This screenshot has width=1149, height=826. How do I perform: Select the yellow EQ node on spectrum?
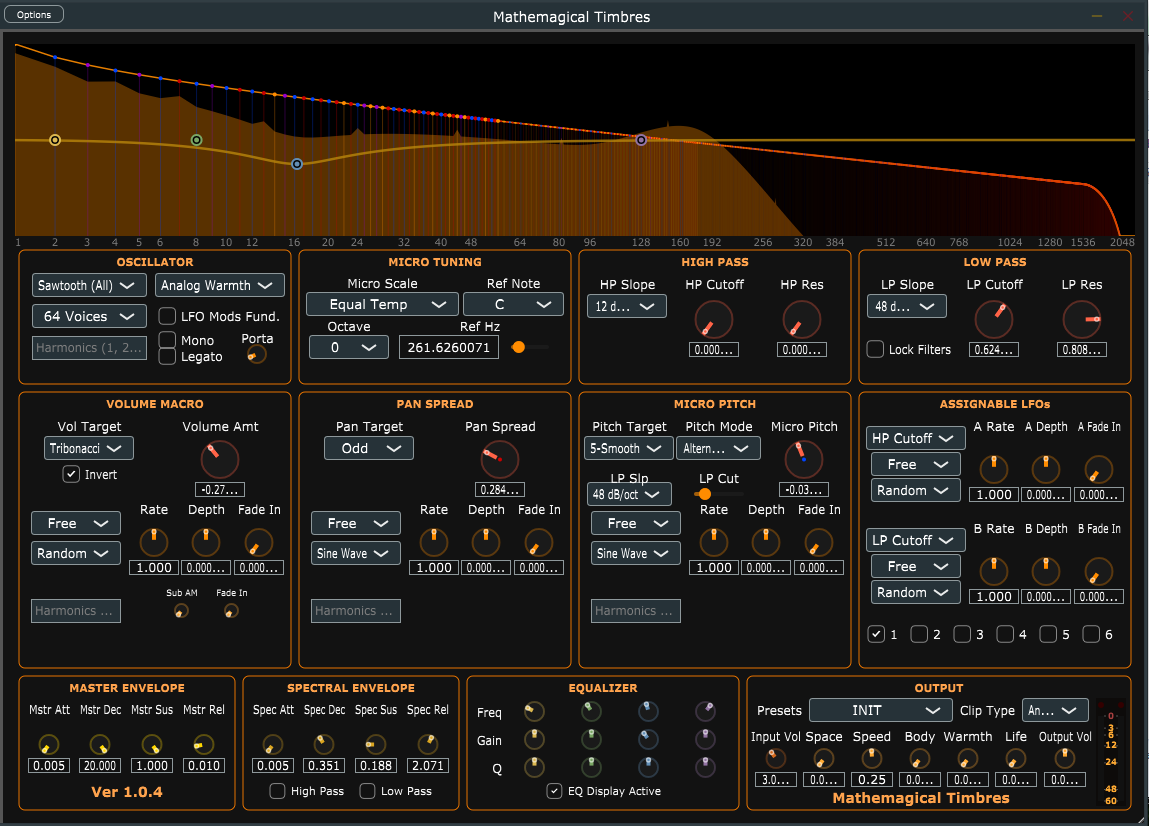coord(55,140)
